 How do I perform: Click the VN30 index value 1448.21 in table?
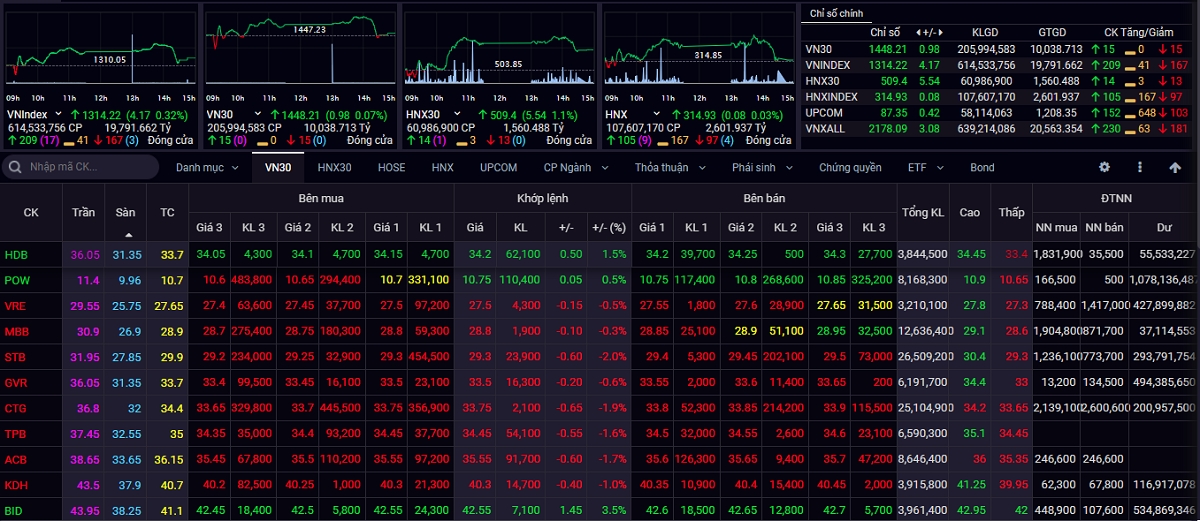888,49
